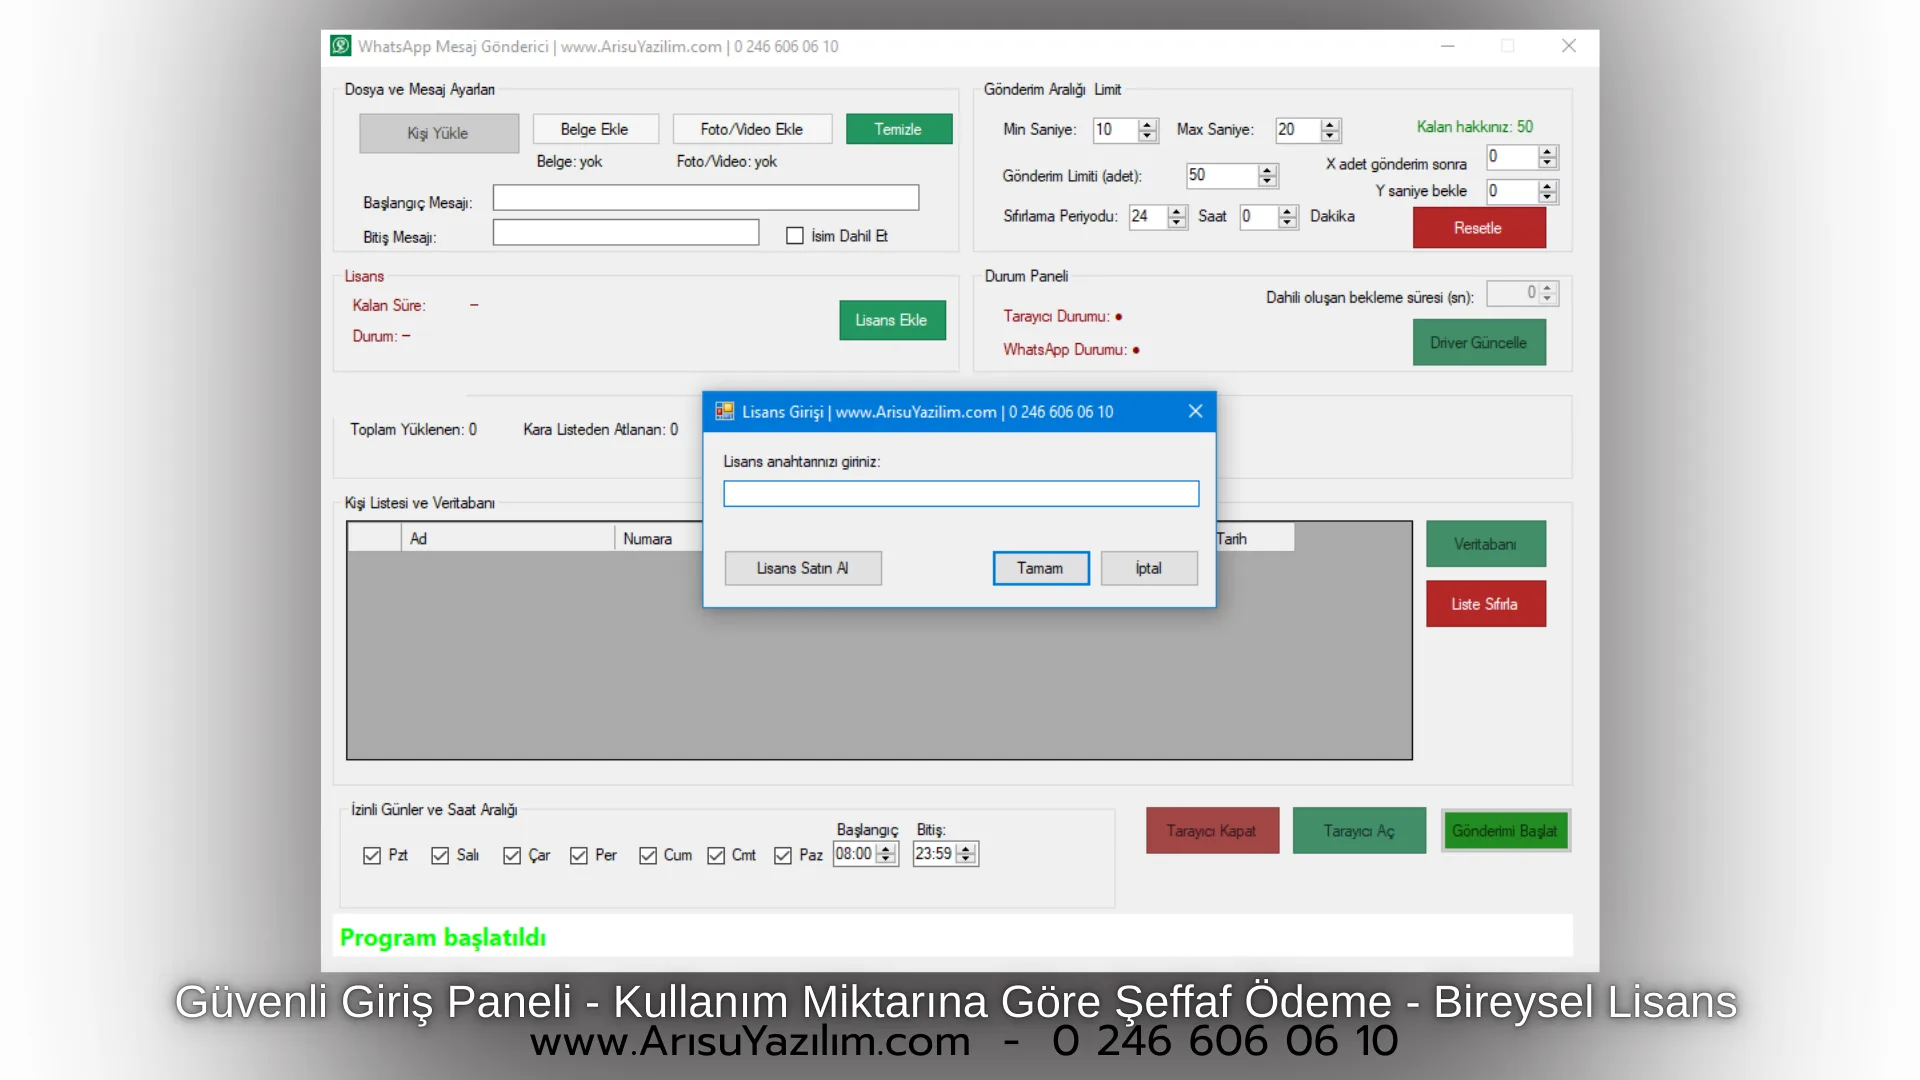Click the Lisans Girişi dialog icon
The width and height of the screenshot is (1920, 1080).
click(725, 412)
